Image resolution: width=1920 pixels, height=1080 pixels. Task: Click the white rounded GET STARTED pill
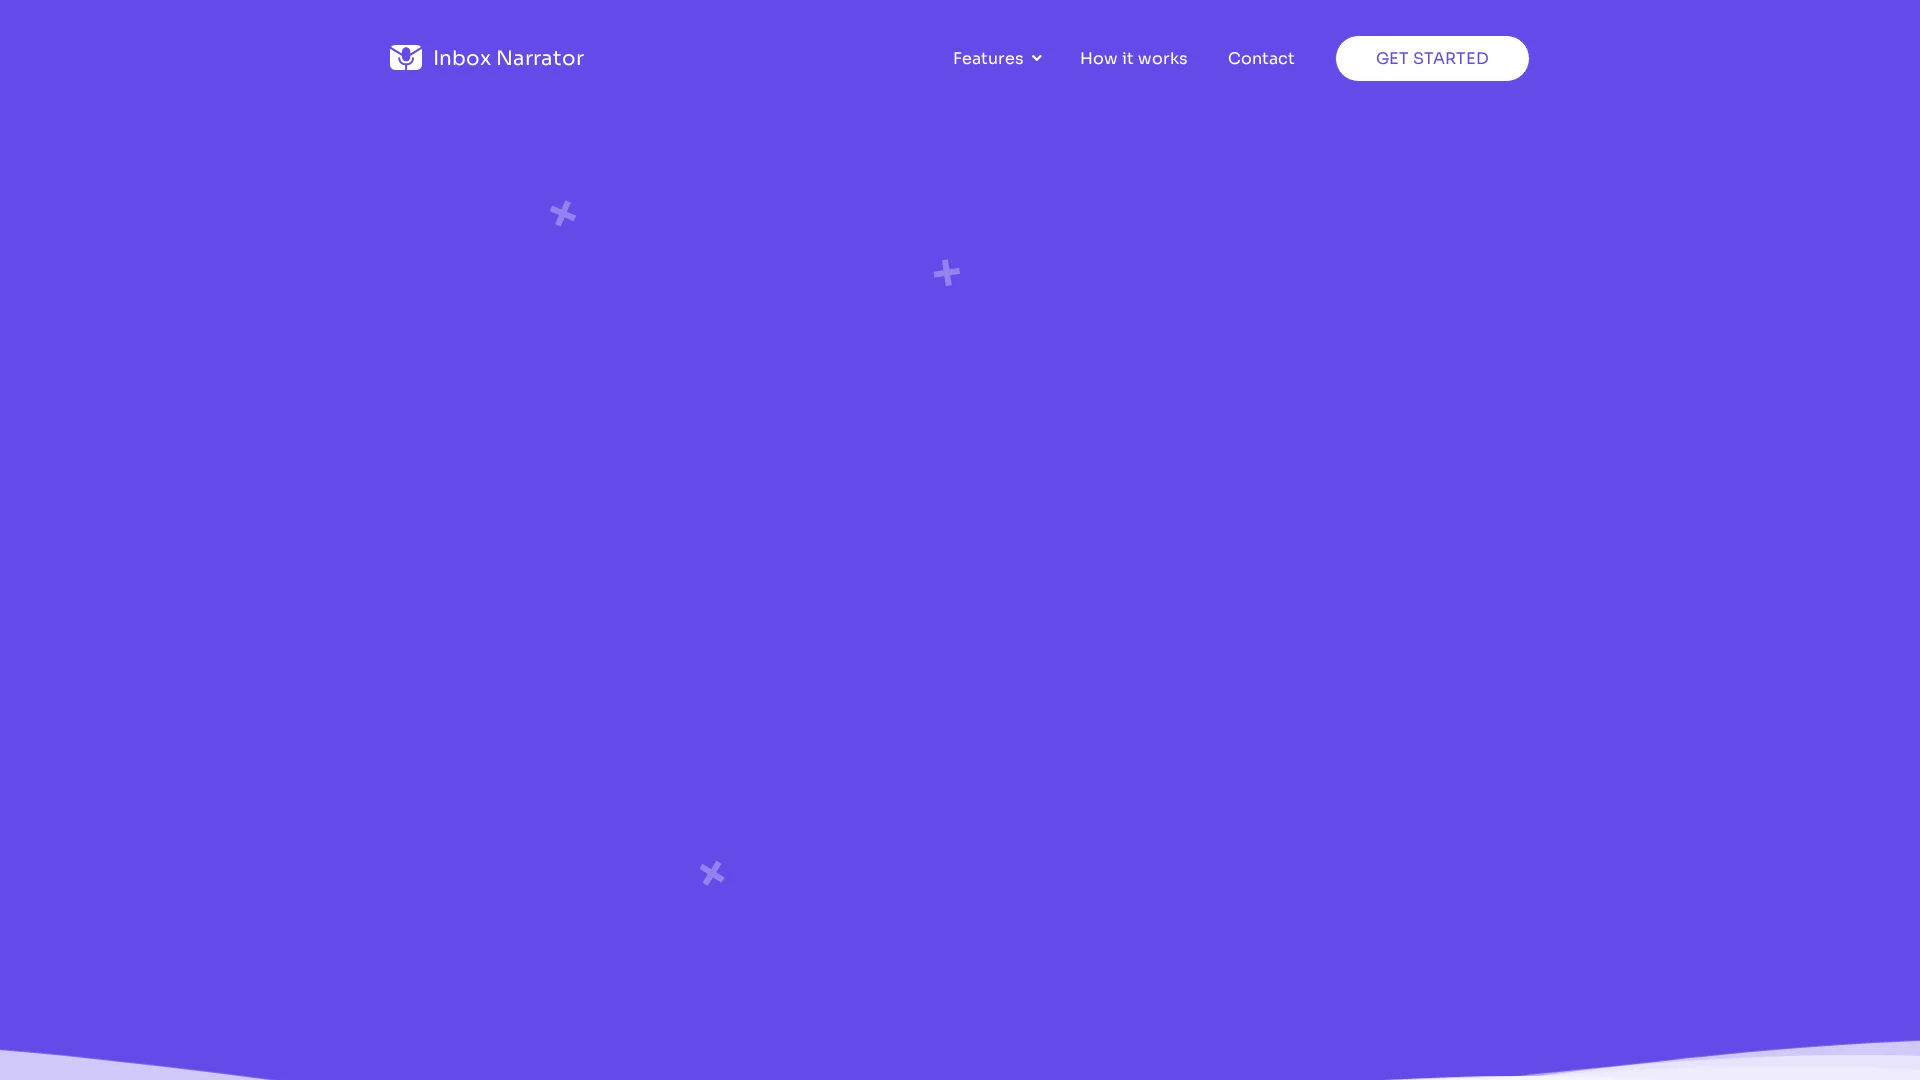click(1431, 58)
